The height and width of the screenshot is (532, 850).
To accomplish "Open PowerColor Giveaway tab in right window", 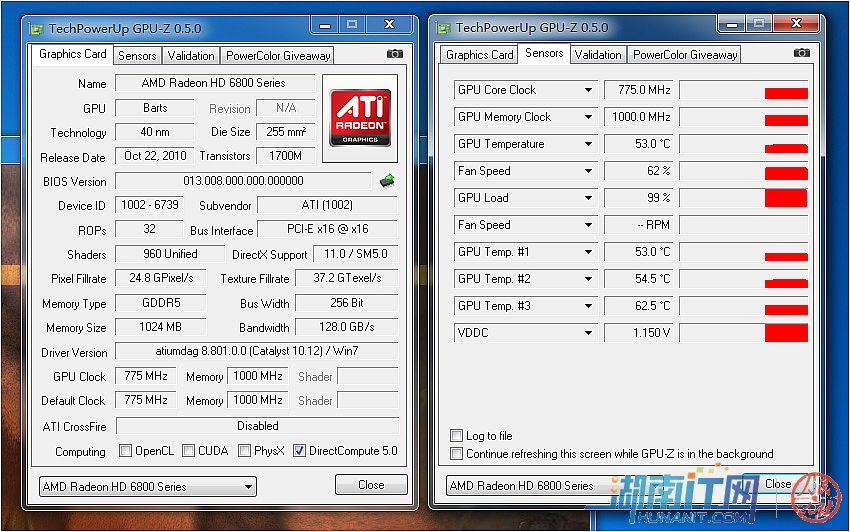I will coord(685,54).
